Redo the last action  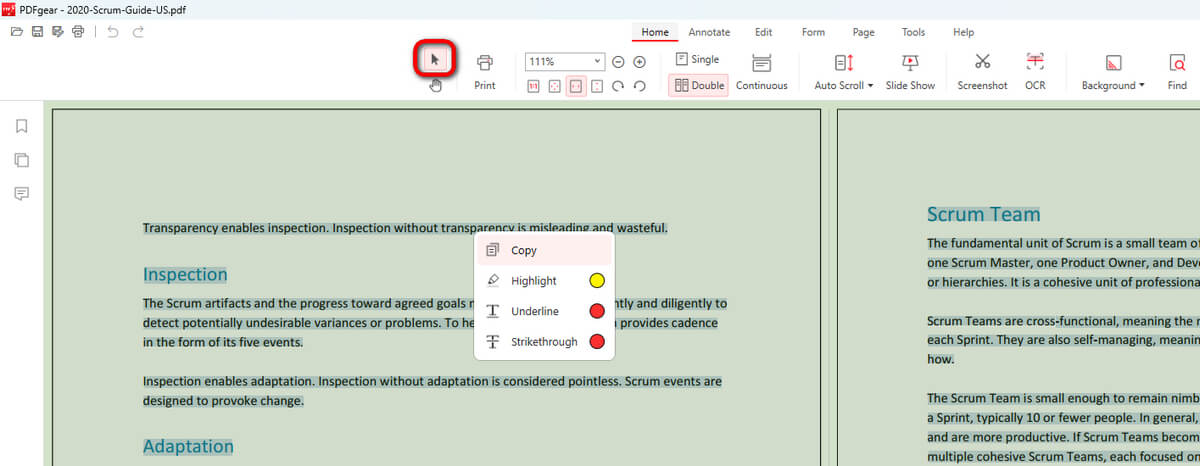click(x=138, y=32)
